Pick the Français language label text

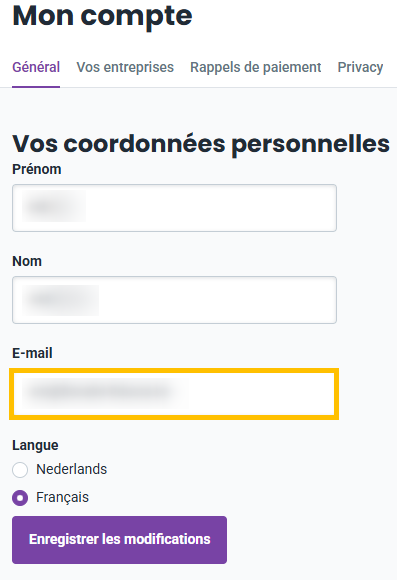[62, 497]
